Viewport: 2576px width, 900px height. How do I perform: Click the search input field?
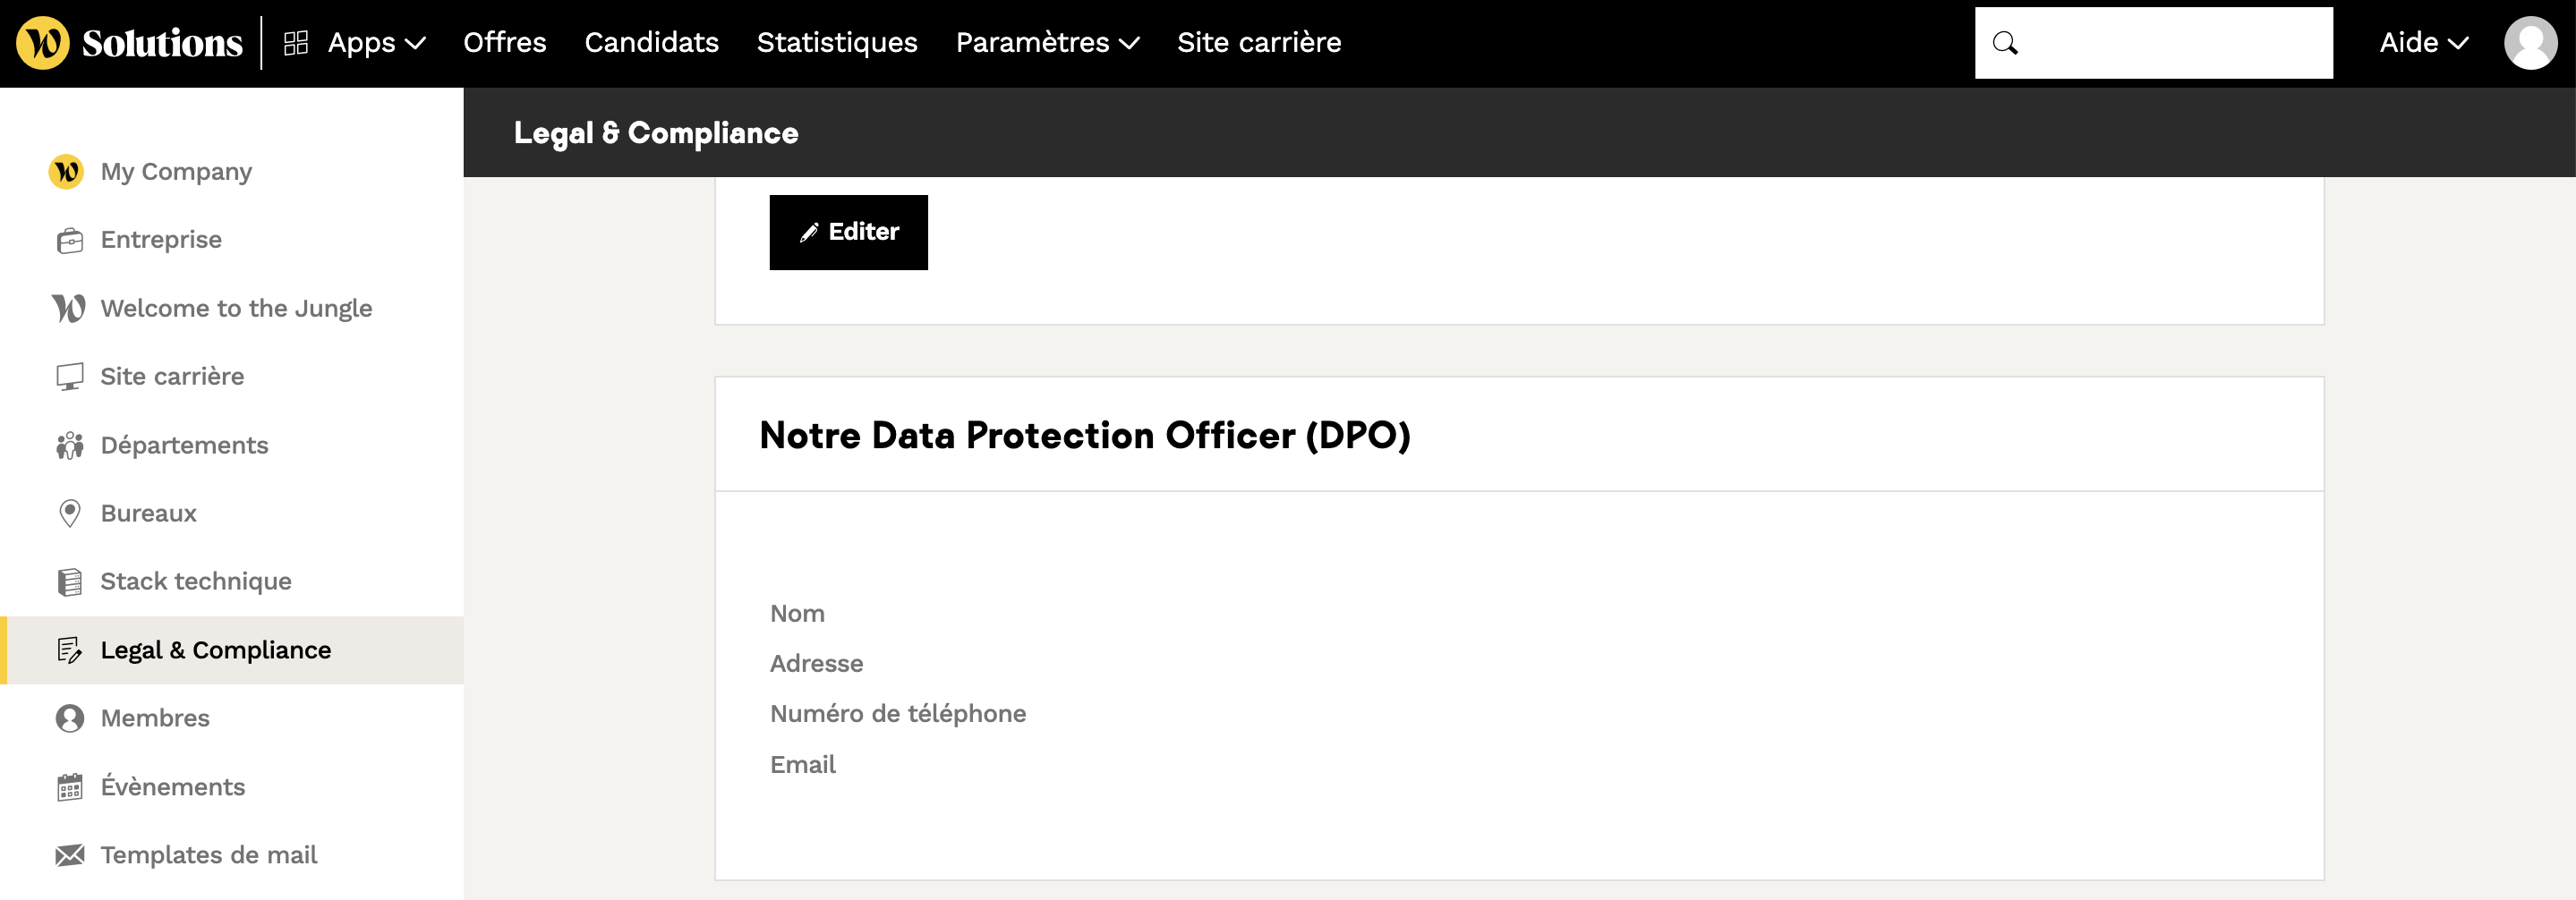pyautogui.click(x=2170, y=43)
